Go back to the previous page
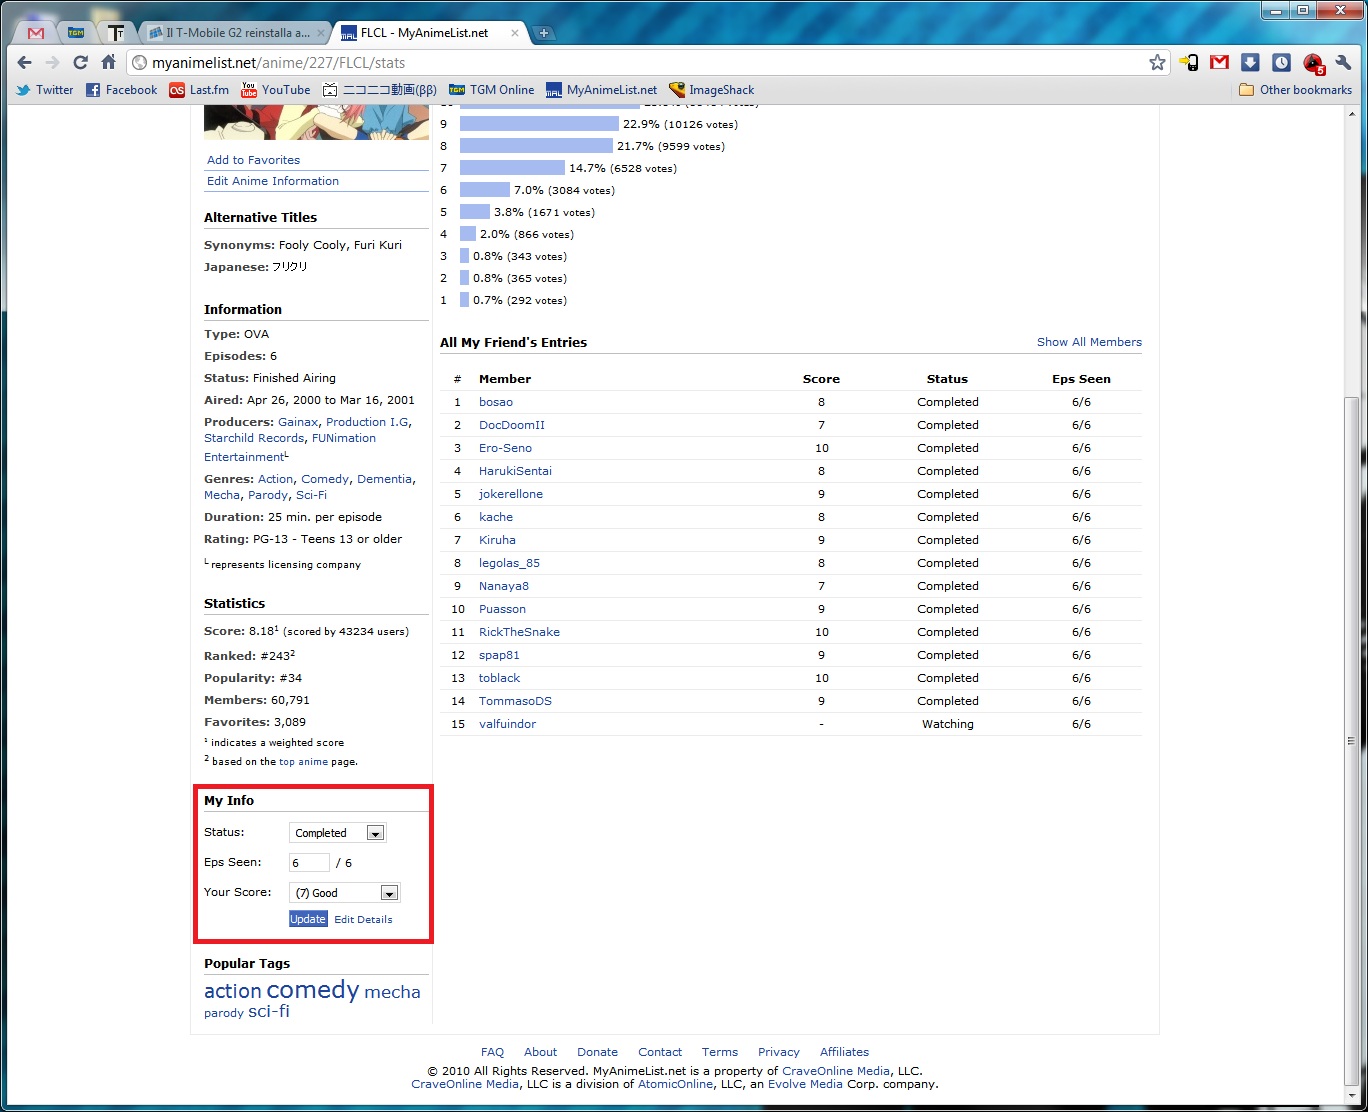1368x1112 pixels. click(25, 62)
